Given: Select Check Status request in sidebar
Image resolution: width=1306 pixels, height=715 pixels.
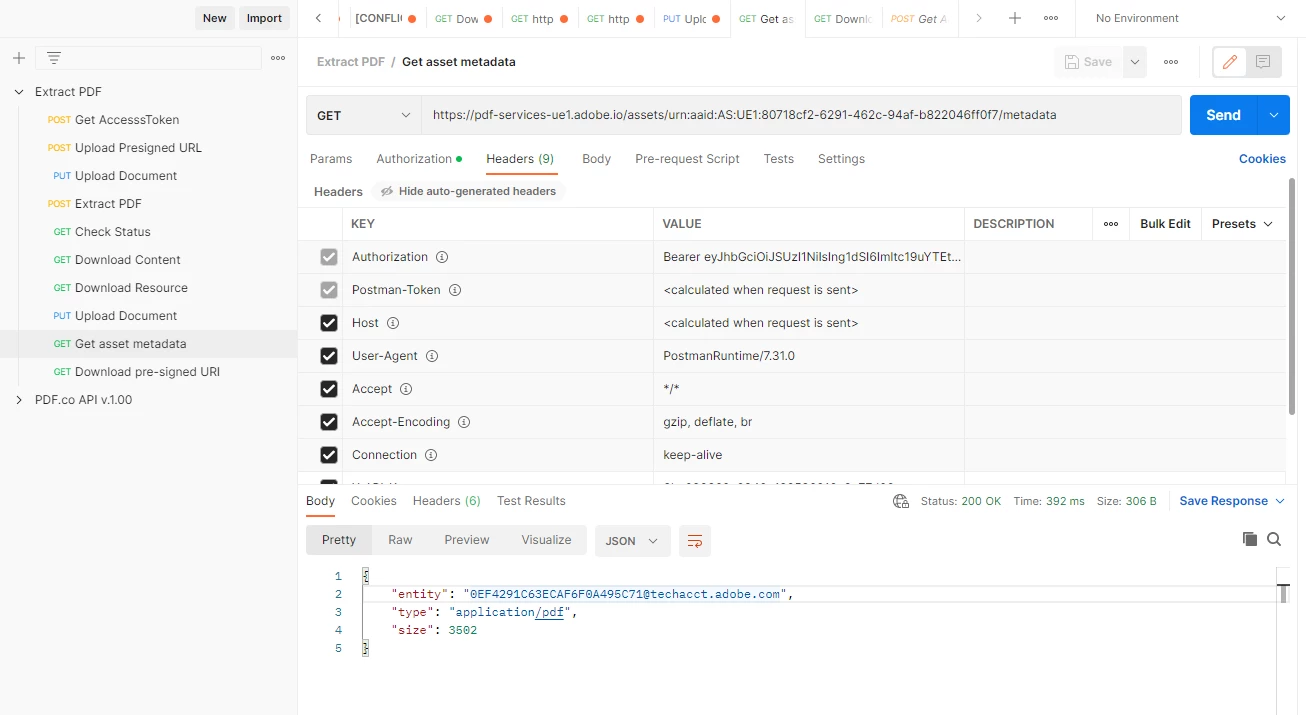Looking at the screenshot, I should click(x=113, y=232).
